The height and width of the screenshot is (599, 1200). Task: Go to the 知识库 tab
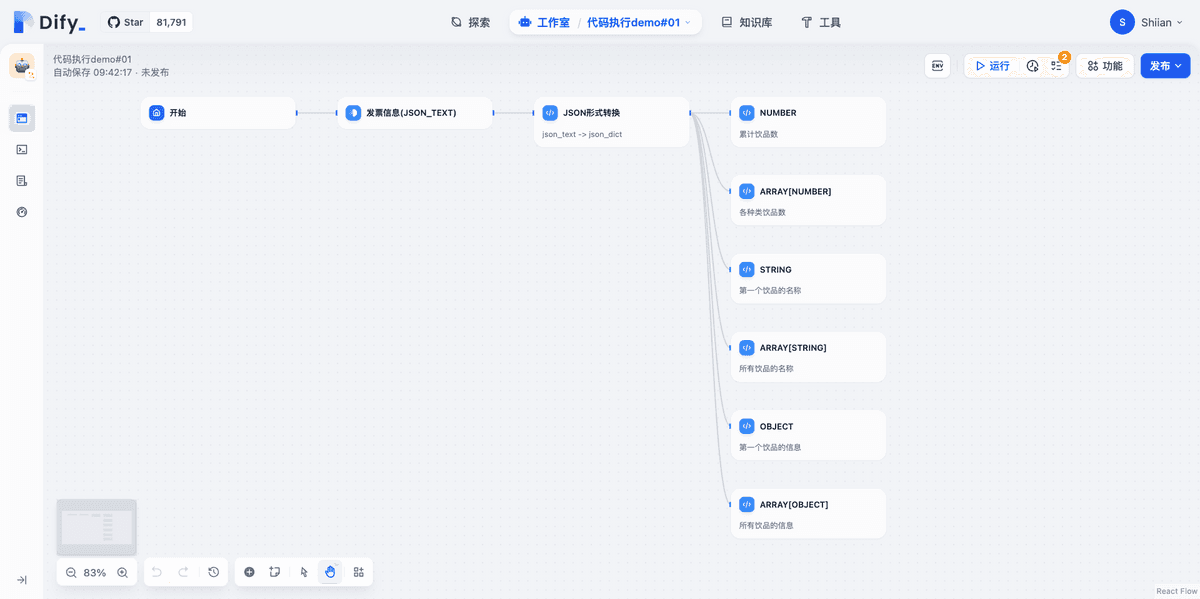coord(746,22)
